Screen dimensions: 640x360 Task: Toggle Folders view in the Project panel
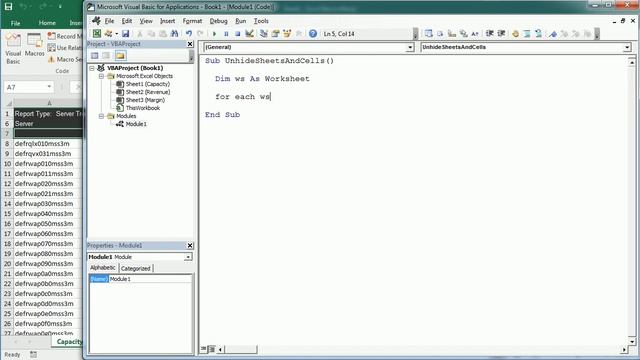pos(120,56)
